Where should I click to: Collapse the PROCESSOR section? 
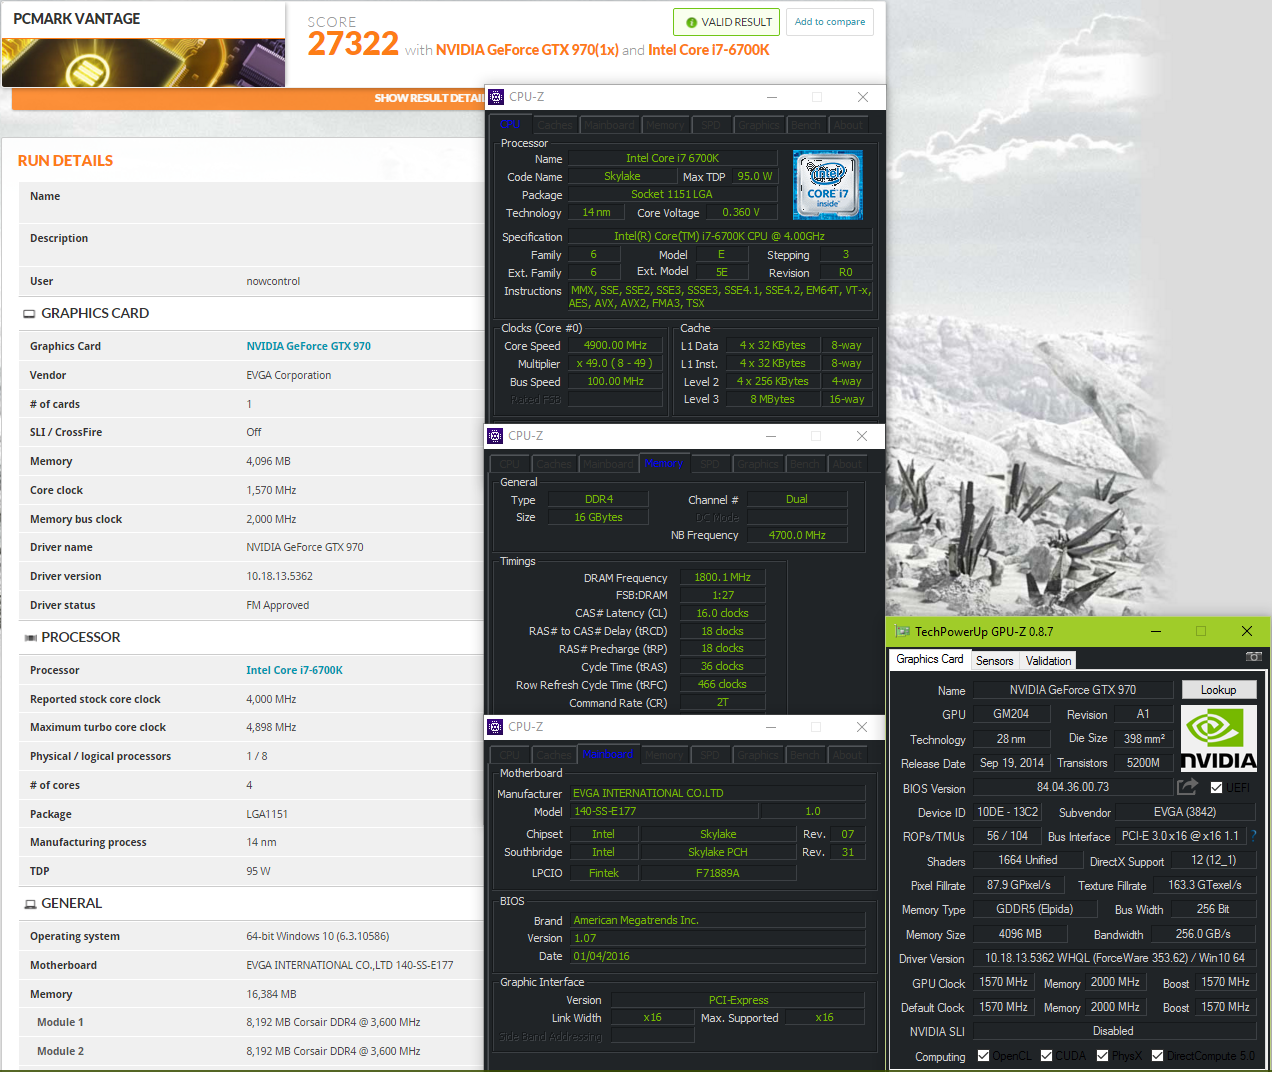(30, 638)
